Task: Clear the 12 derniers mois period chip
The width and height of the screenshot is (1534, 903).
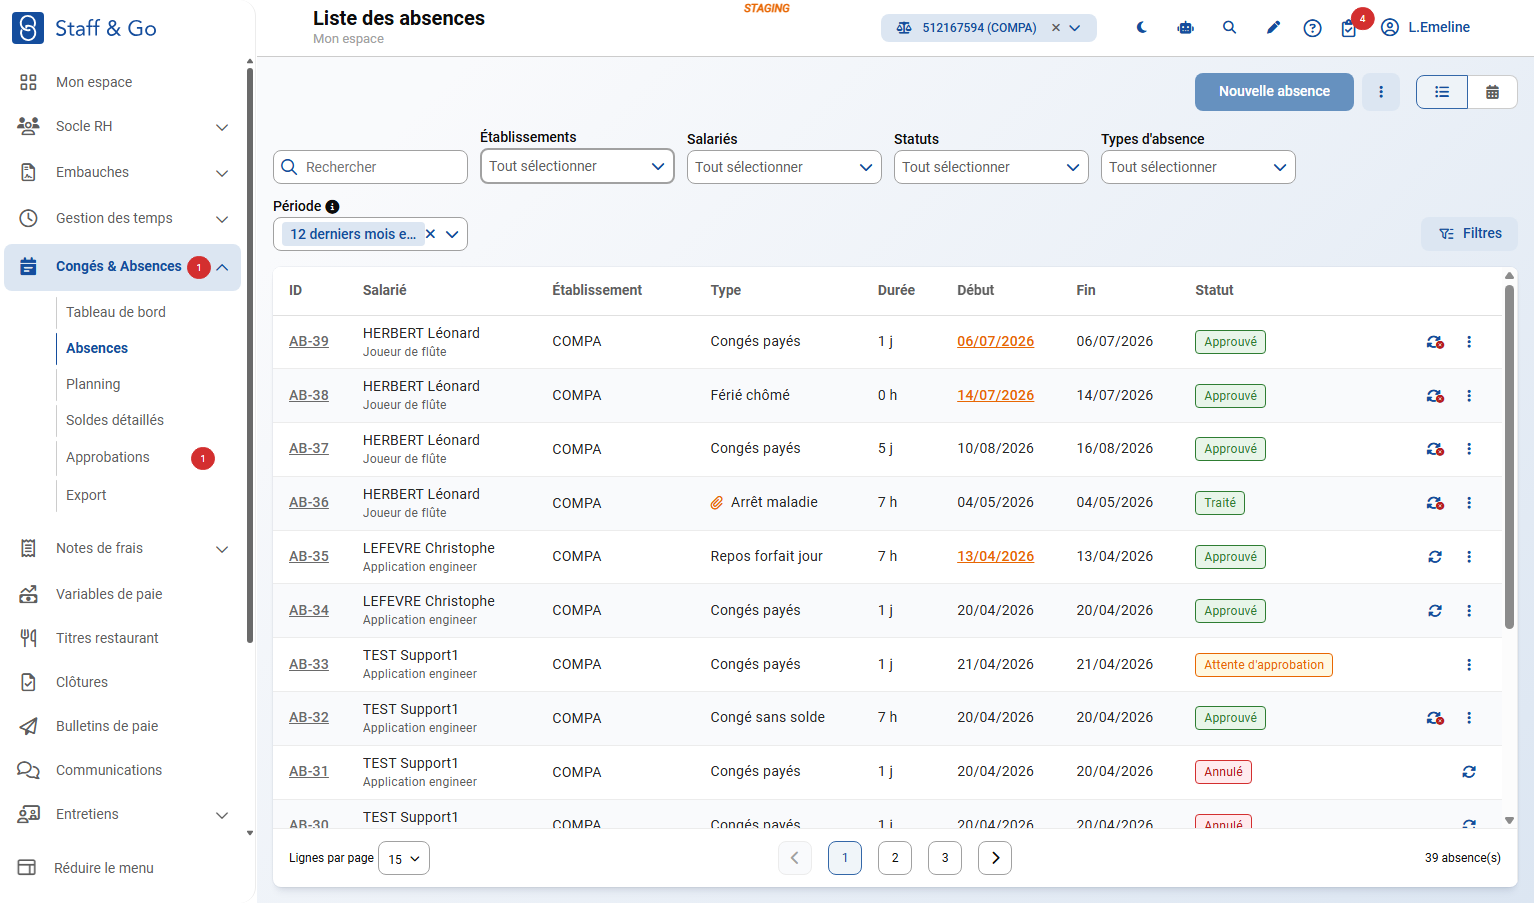Action: click(x=430, y=234)
